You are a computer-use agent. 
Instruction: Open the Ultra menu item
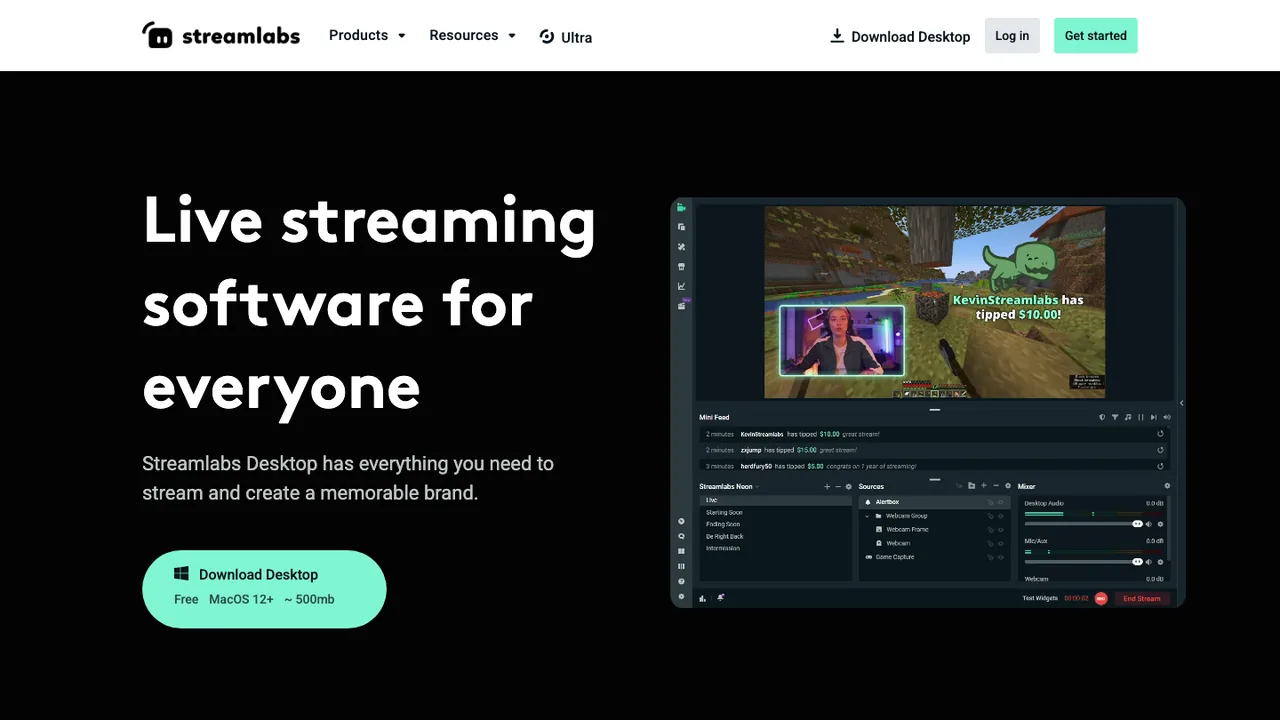[566, 37]
